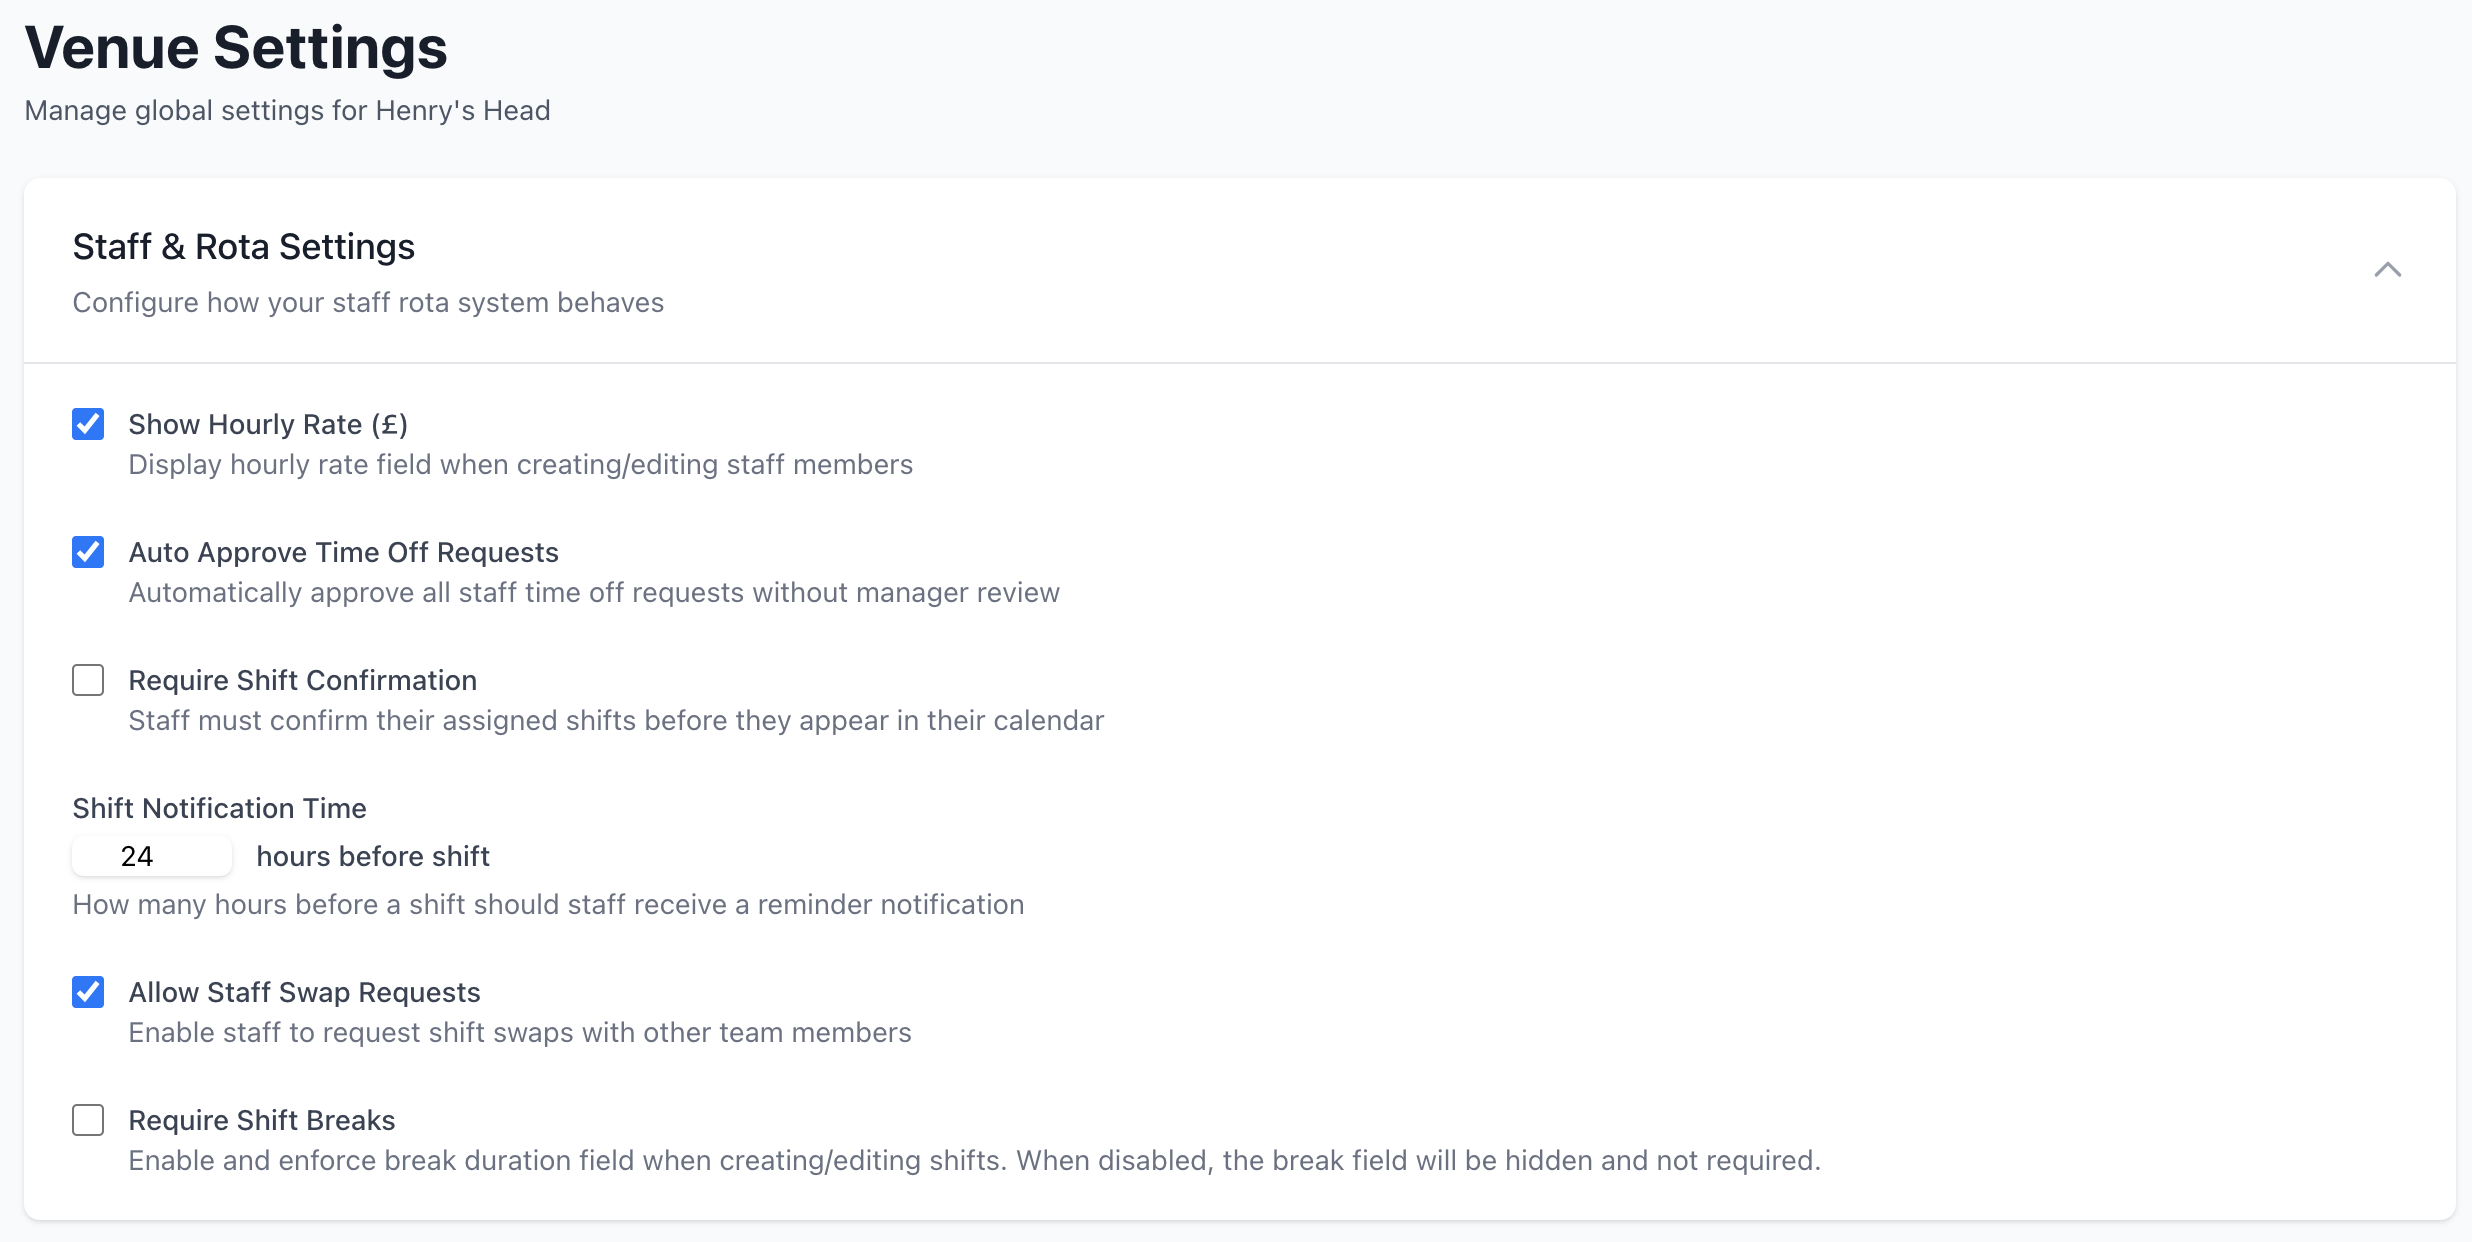Click the 'Staff & Rota Settings' section title
The height and width of the screenshot is (1242, 2472).
coord(243,247)
